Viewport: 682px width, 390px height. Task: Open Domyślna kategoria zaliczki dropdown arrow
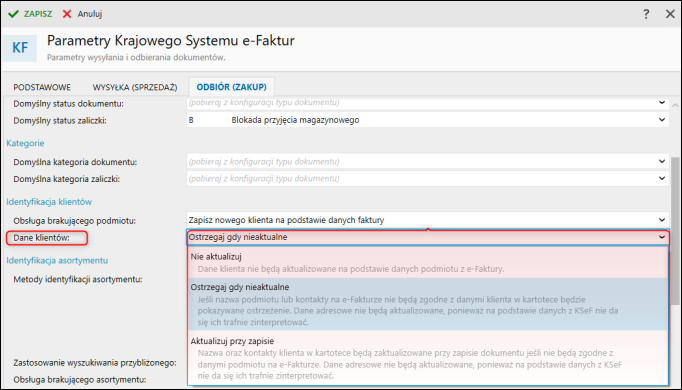(662, 178)
